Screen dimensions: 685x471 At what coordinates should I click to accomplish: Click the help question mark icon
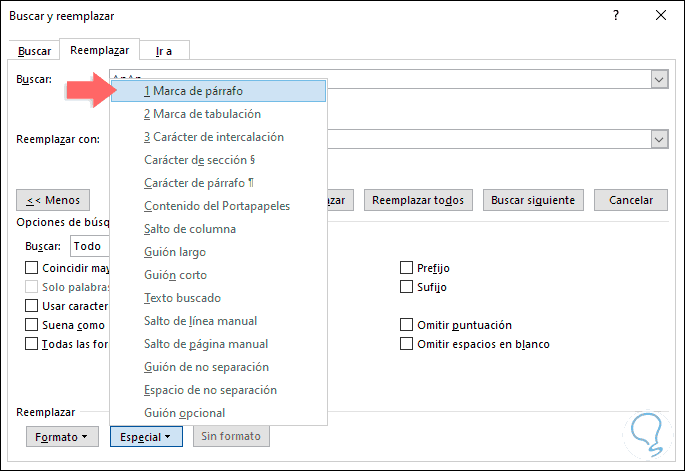pos(615,16)
